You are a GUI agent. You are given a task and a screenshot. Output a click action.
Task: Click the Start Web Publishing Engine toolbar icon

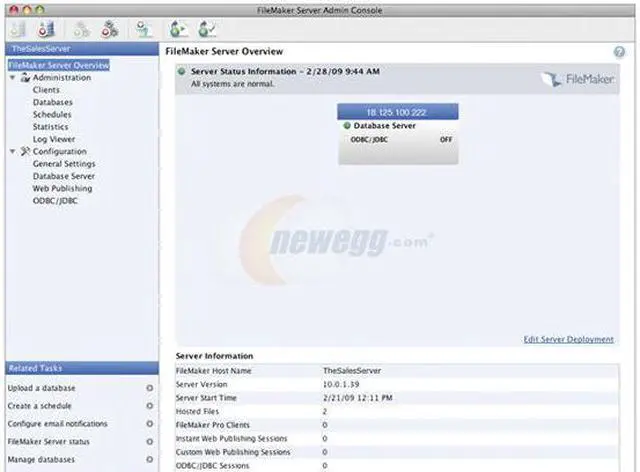coord(82,29)
